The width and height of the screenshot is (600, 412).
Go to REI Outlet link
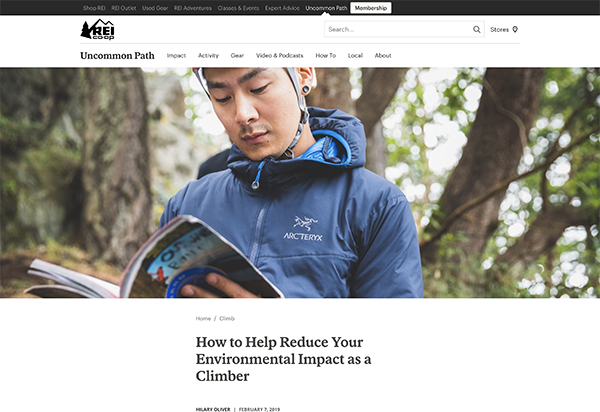(124, 8)
